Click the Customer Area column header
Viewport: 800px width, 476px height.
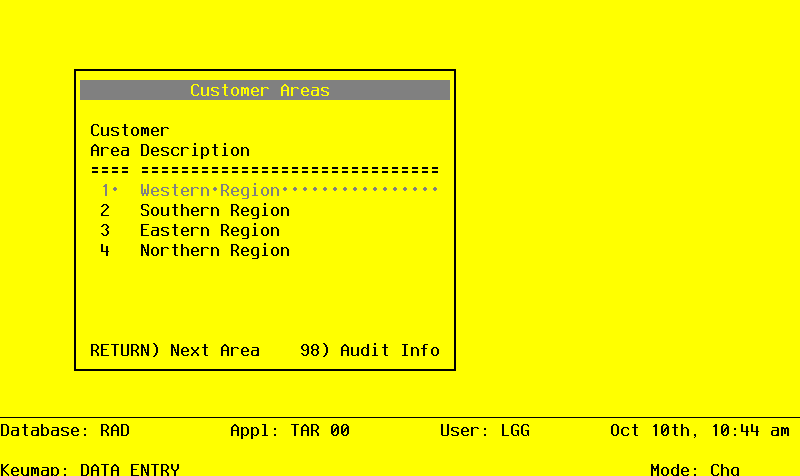130,140
